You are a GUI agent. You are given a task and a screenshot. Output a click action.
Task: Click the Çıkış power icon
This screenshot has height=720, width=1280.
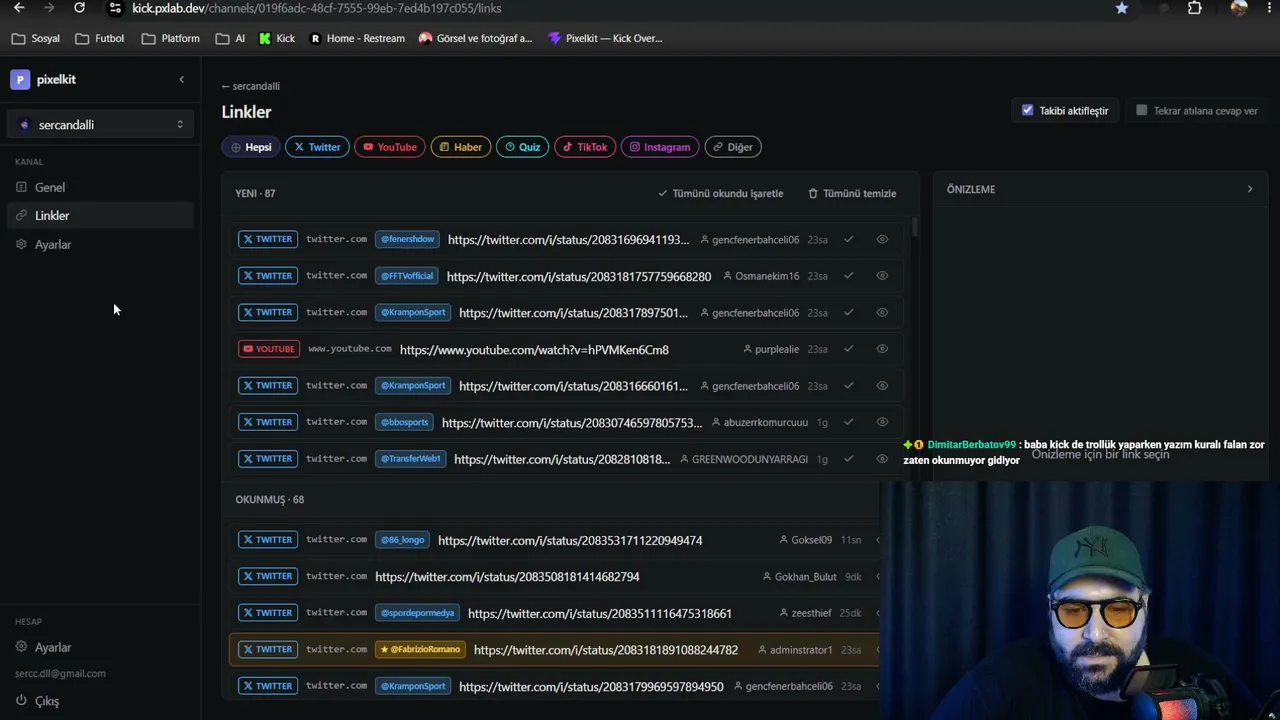pyautogui.click(x=21, y=701)
